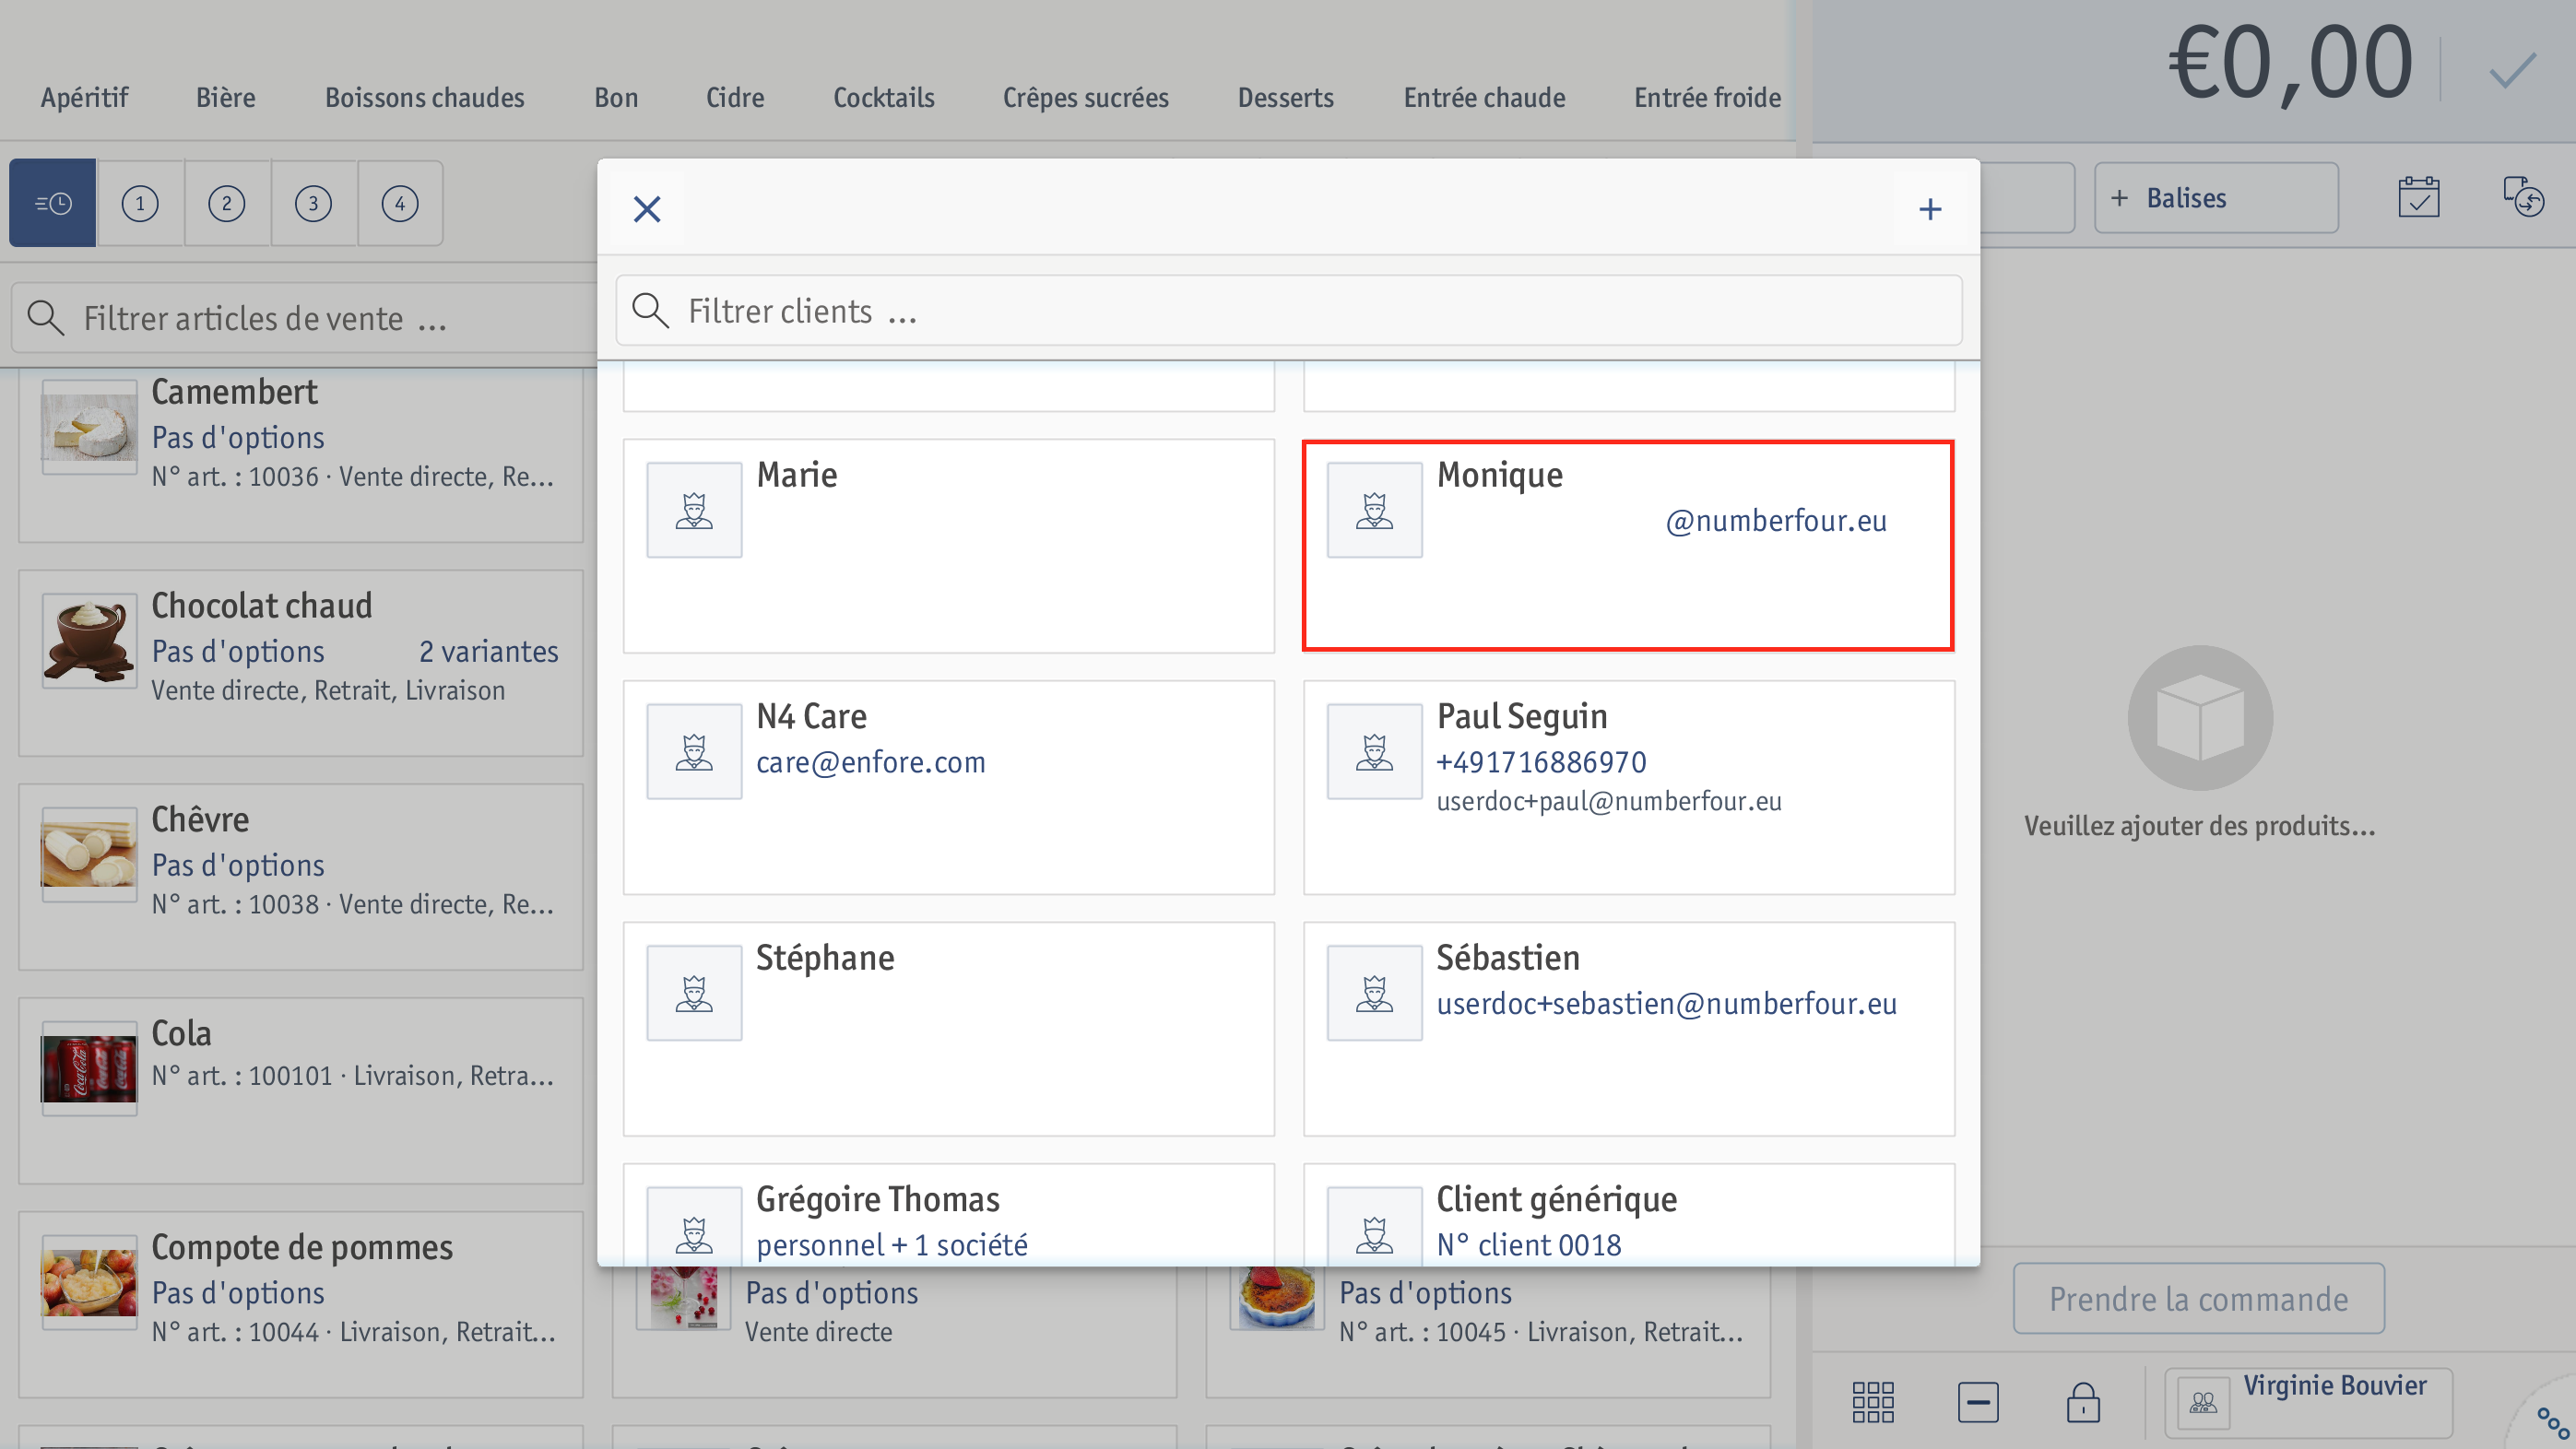This screenshot has width=2576, height=1449.
Task: Open the Bon category tab
Action: (616, 97)
